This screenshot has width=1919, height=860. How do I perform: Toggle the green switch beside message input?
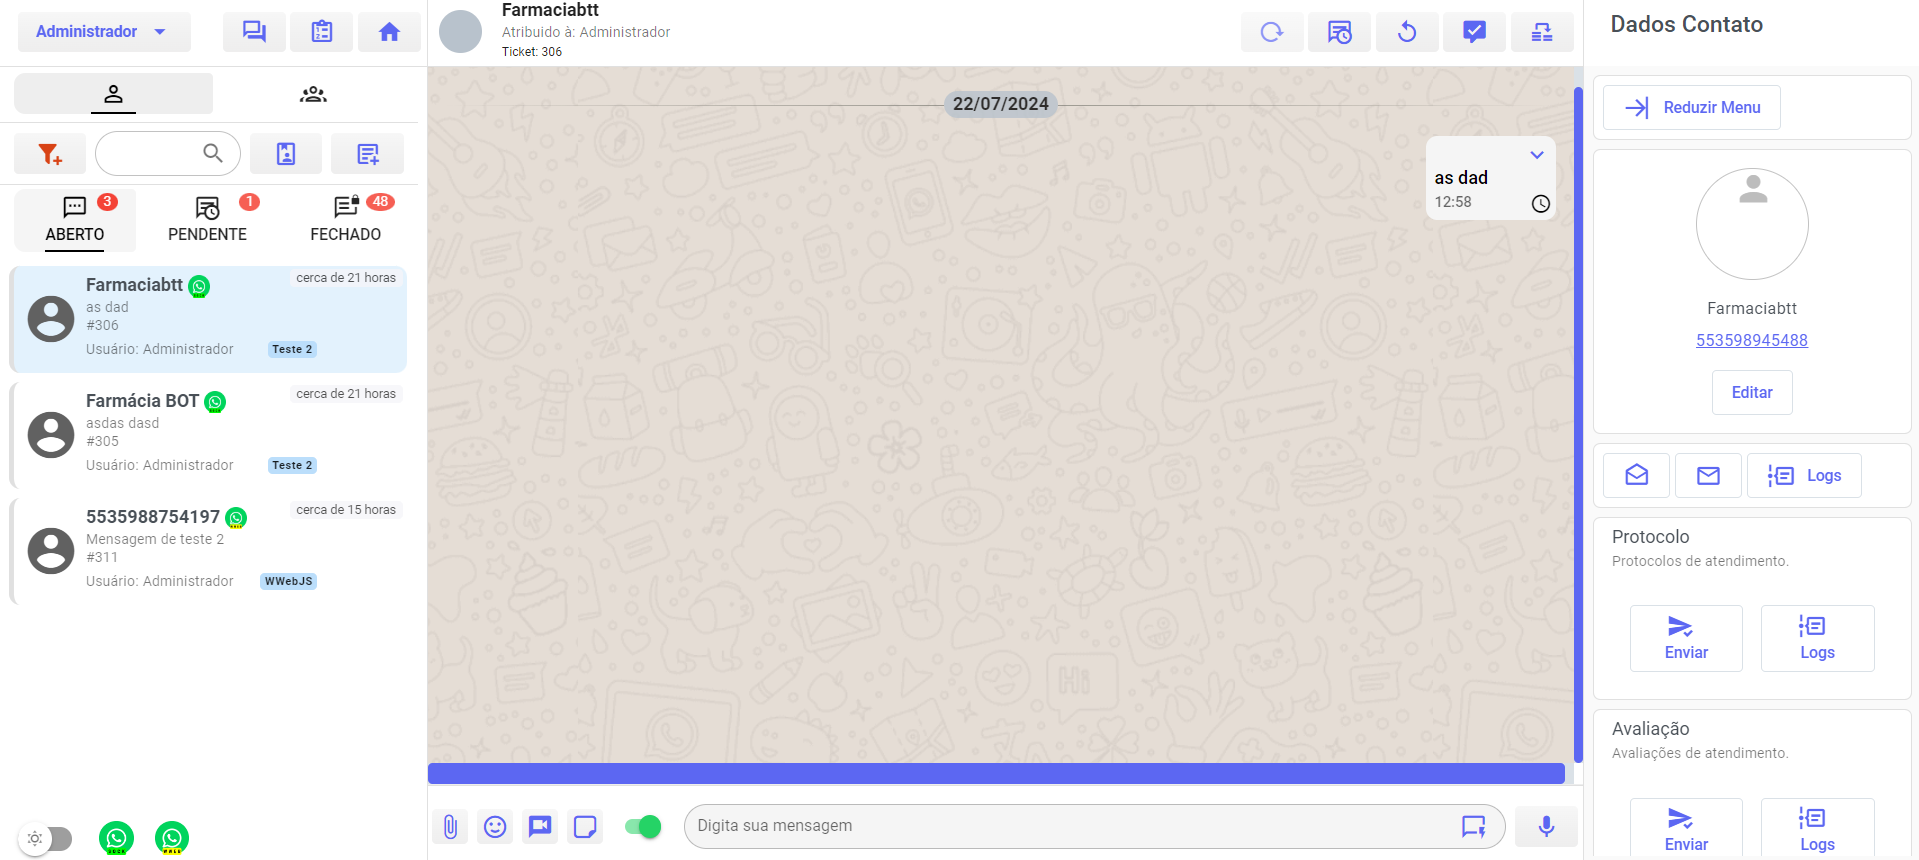point(642,827)
